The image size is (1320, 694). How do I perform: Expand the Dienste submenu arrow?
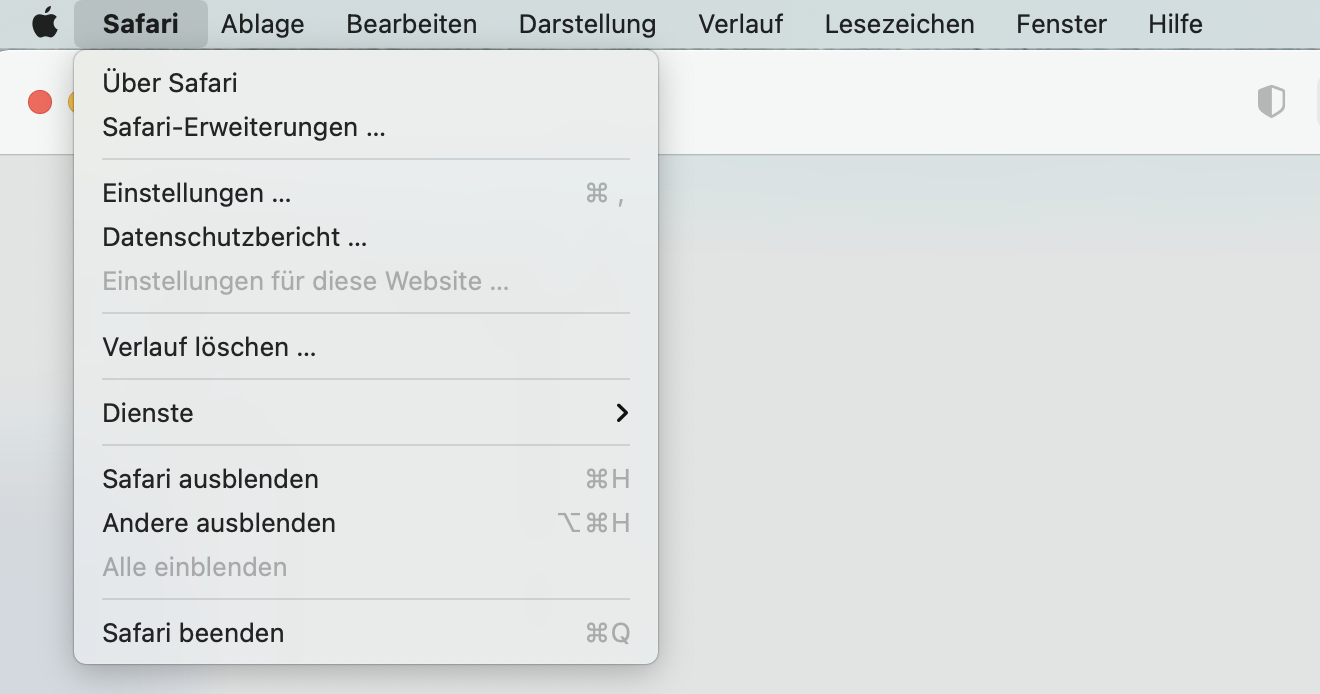[x=621, y=413]
